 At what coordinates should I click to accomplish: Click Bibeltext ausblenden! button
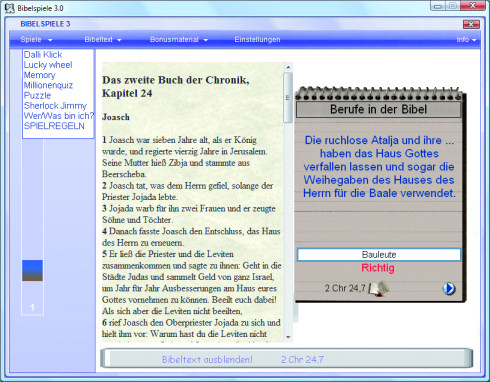point(207,359)
